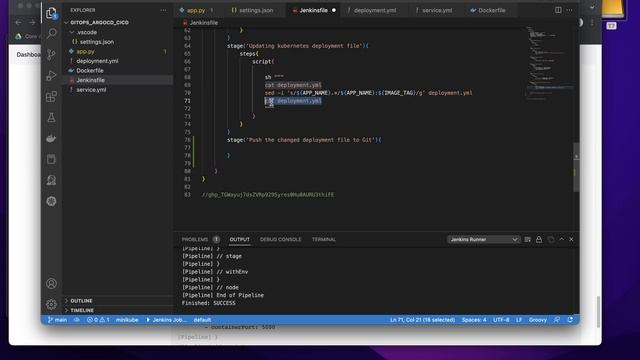Viewport: 640px width, 360px height.
Task: Change indentation via Spaces: 4
Action: point(474,320)
